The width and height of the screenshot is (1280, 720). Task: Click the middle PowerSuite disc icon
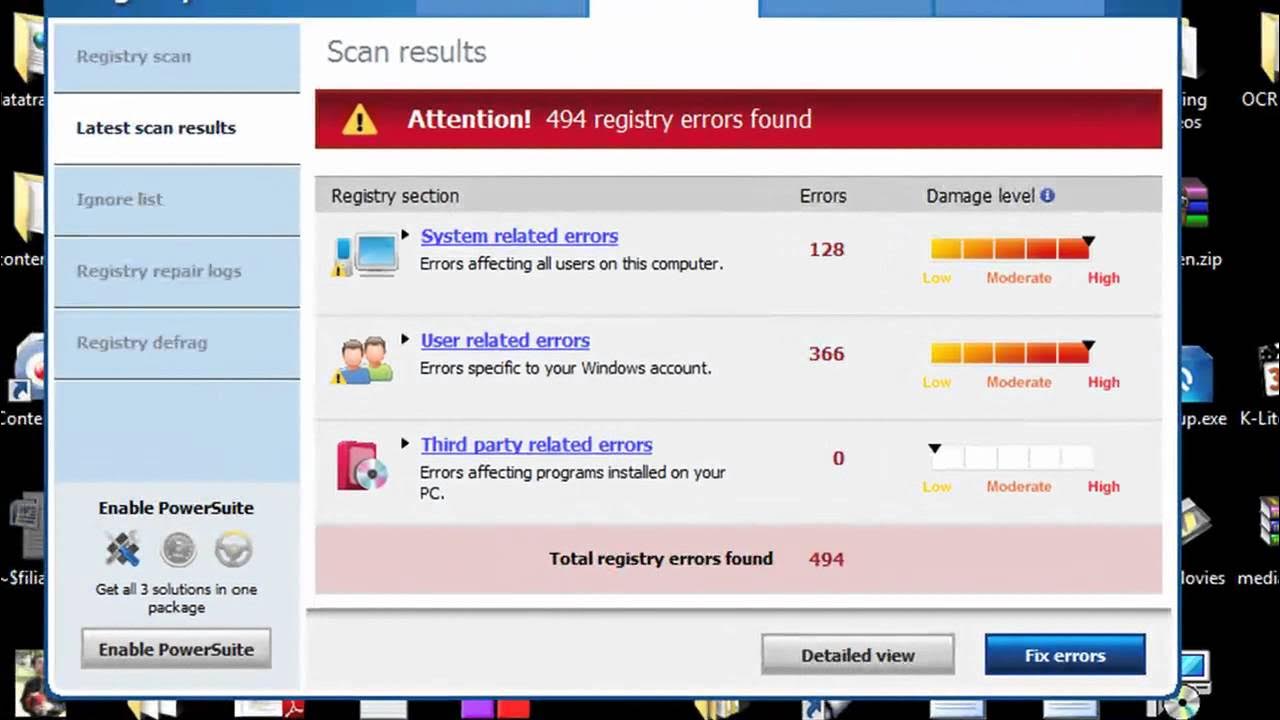(x=178, y=548)
